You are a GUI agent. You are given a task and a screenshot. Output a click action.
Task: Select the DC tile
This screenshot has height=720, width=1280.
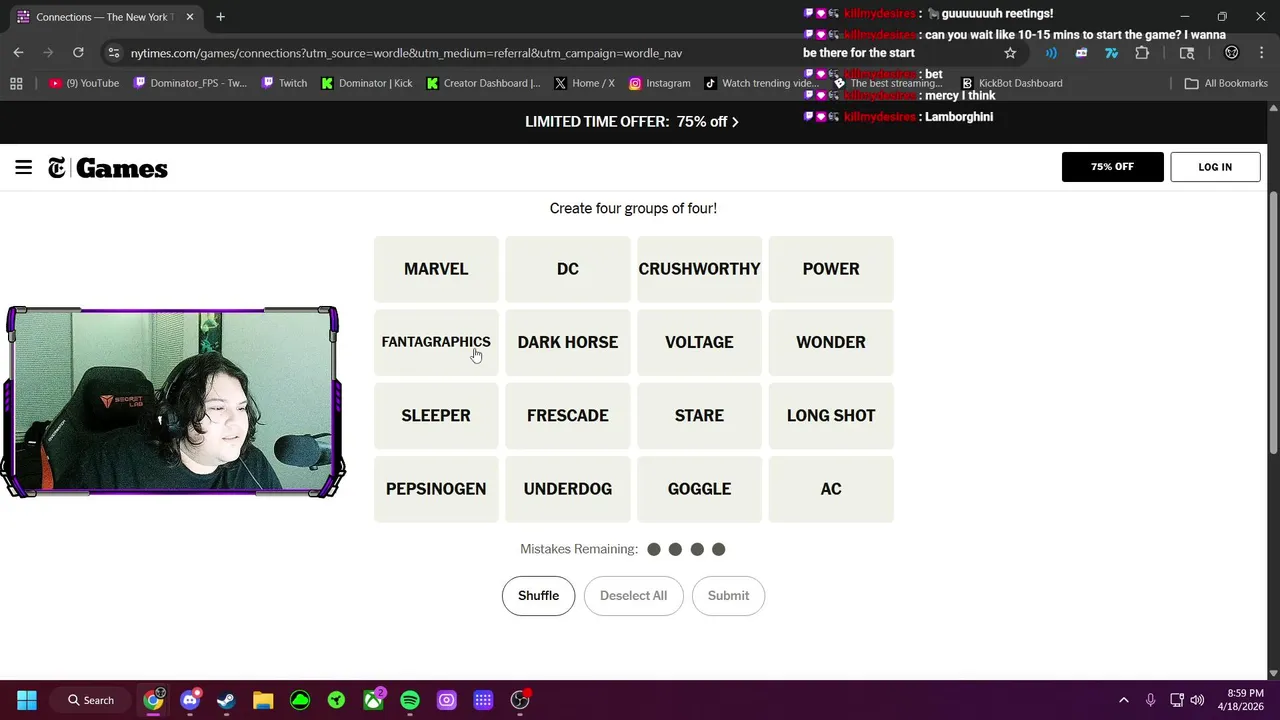point(568,269)
